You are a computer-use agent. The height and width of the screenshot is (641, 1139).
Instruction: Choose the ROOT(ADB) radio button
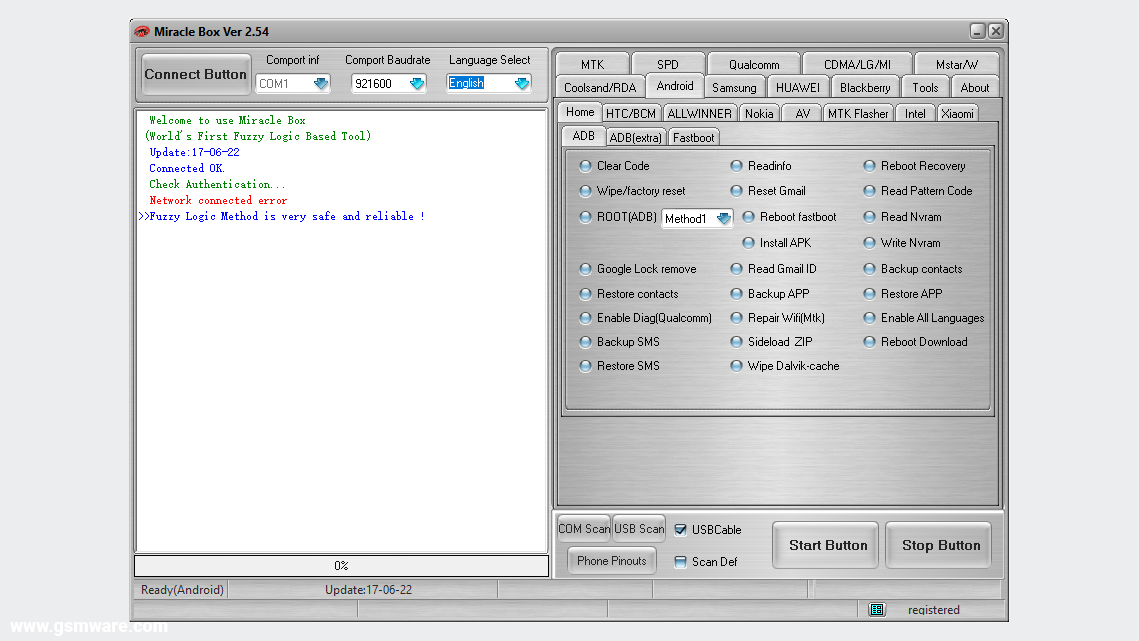pyautogui.click(x=585, y=217)
